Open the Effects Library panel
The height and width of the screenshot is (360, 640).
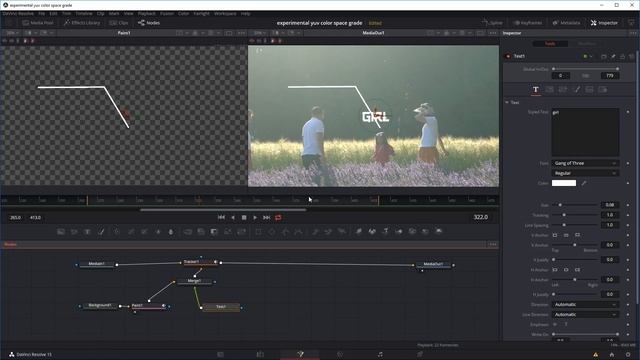click(82, 23)
